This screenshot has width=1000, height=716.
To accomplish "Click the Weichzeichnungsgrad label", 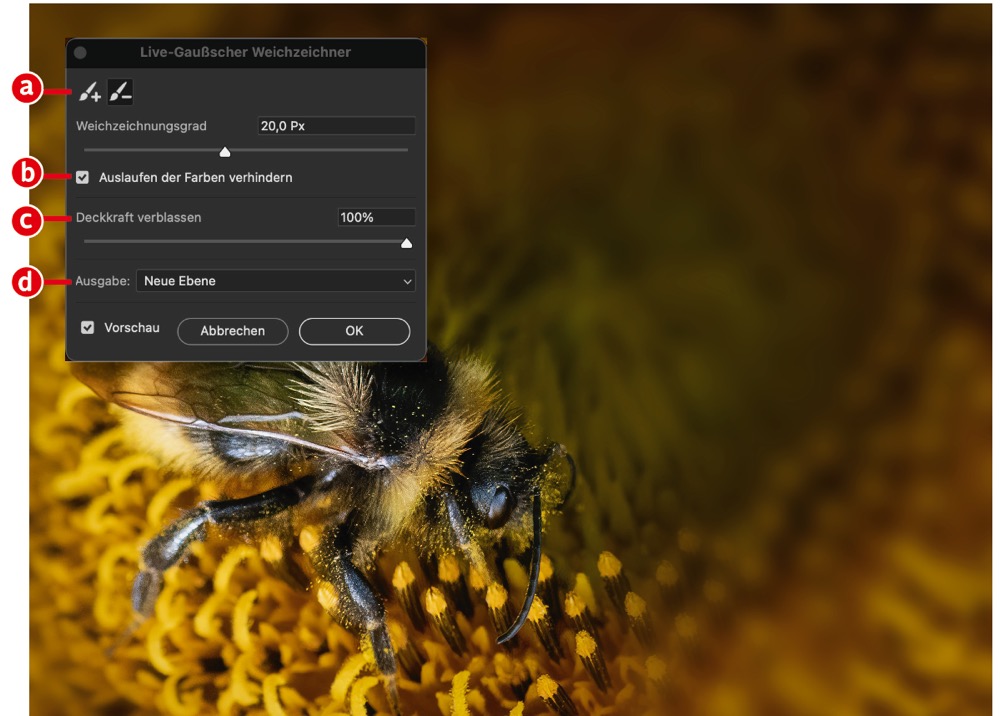I will click(141, 126).
